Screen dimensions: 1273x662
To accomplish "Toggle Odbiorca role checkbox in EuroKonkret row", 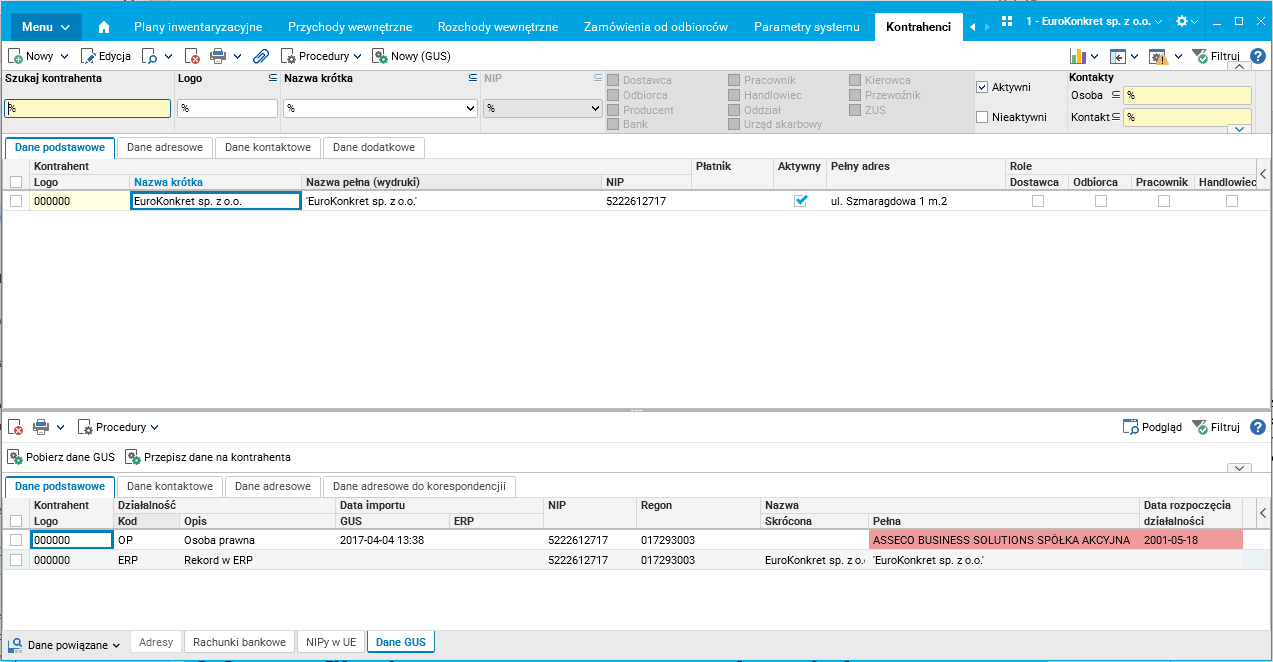I will [1101, 201].
